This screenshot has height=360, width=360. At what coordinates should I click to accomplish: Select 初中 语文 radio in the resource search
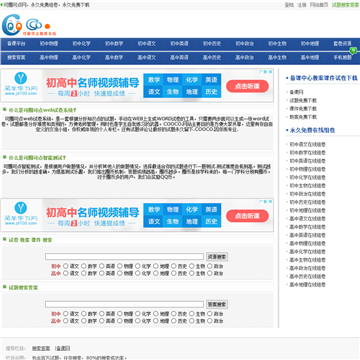click(66, 266)
